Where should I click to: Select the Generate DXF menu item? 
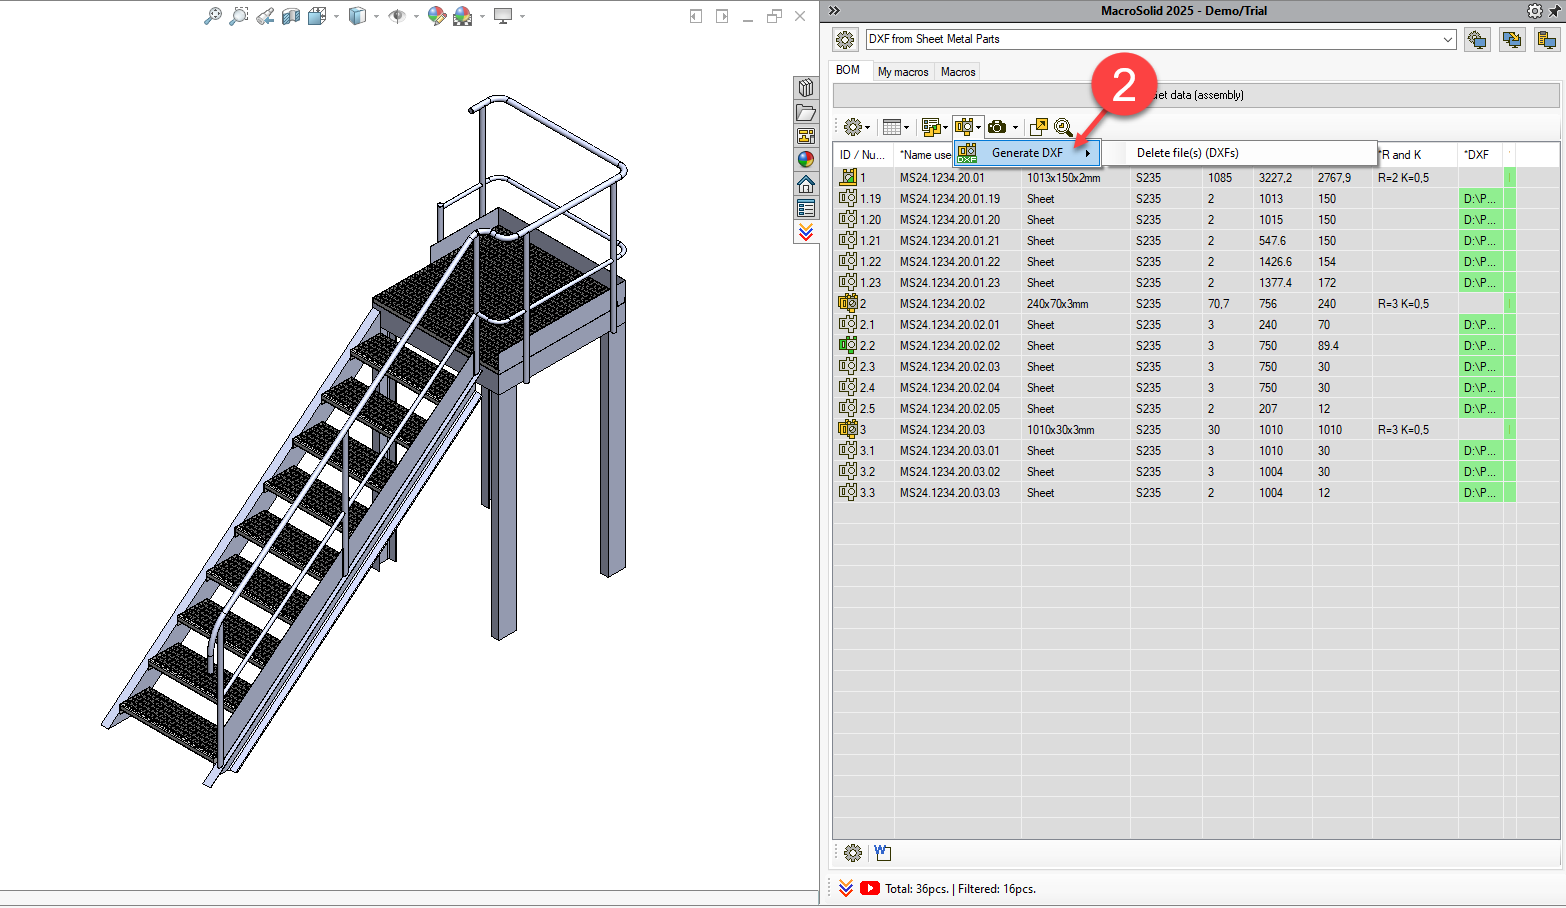[x=1027, y=153]
